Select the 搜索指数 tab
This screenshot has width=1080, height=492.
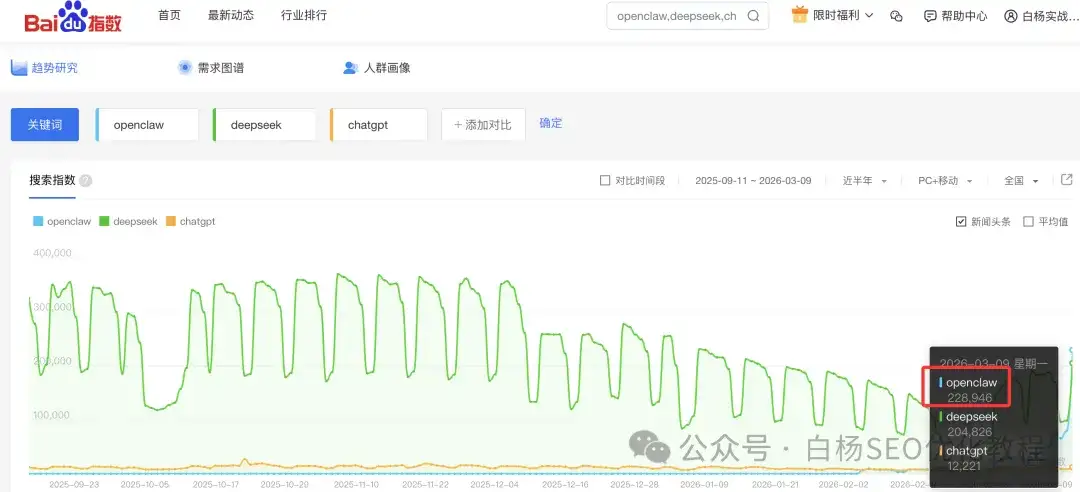52,181
